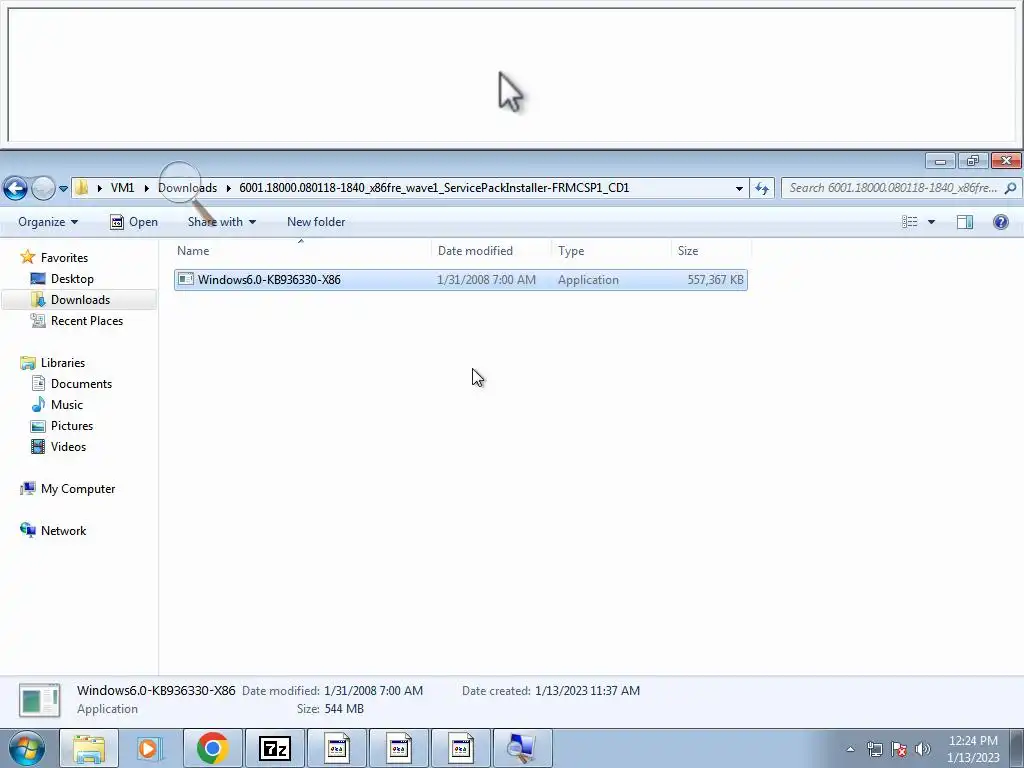Click the taskbar clock 12:24 PM
Screen dimensions: 1024x768
[973, 741]
